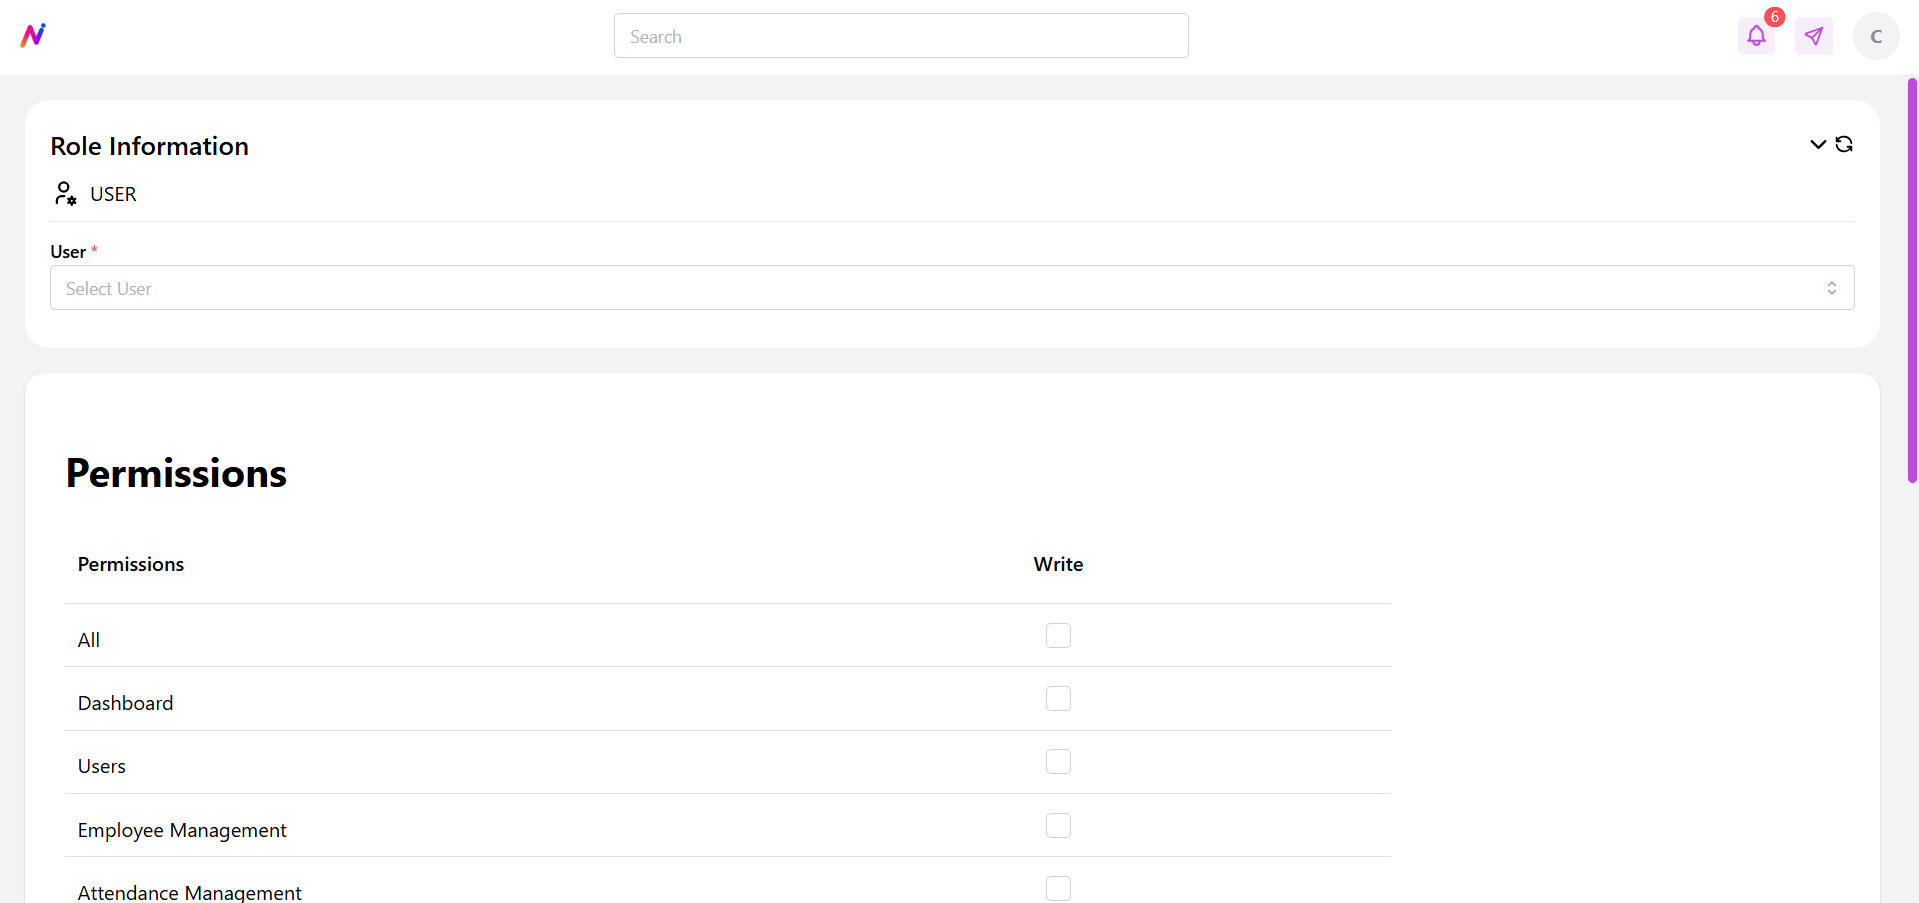
Task: Click the red notification count badge
Action: click(x=1775, y=17)
